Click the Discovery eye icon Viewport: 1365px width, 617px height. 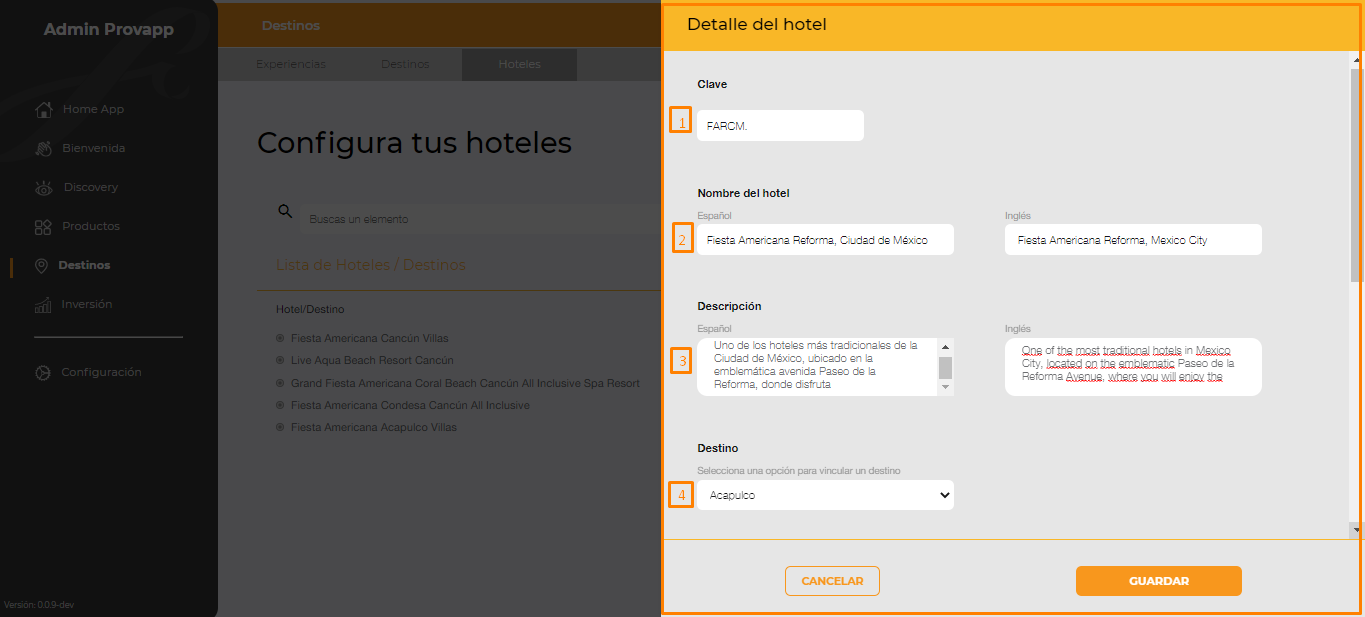point(43,187)
